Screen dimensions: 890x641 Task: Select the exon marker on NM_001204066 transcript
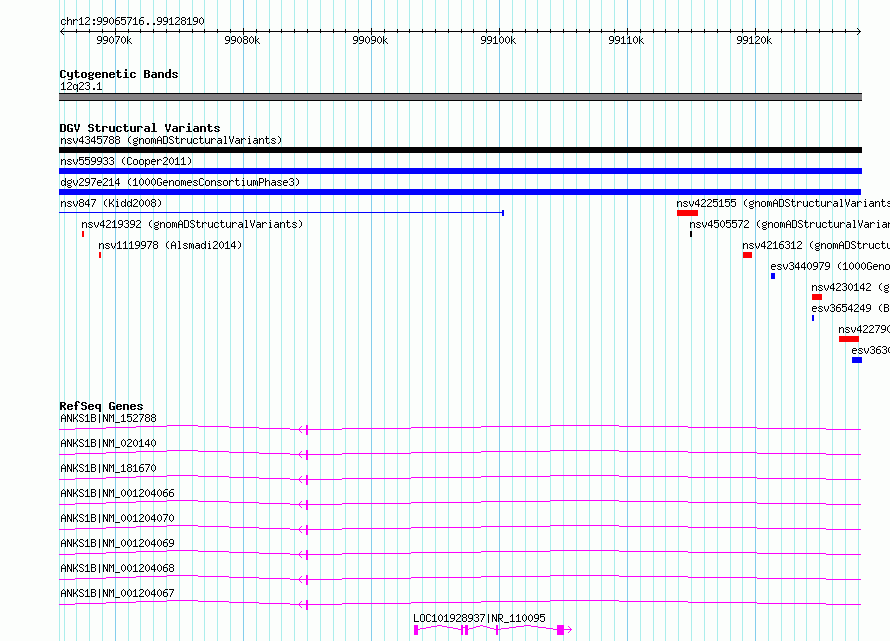coord(307,505)
